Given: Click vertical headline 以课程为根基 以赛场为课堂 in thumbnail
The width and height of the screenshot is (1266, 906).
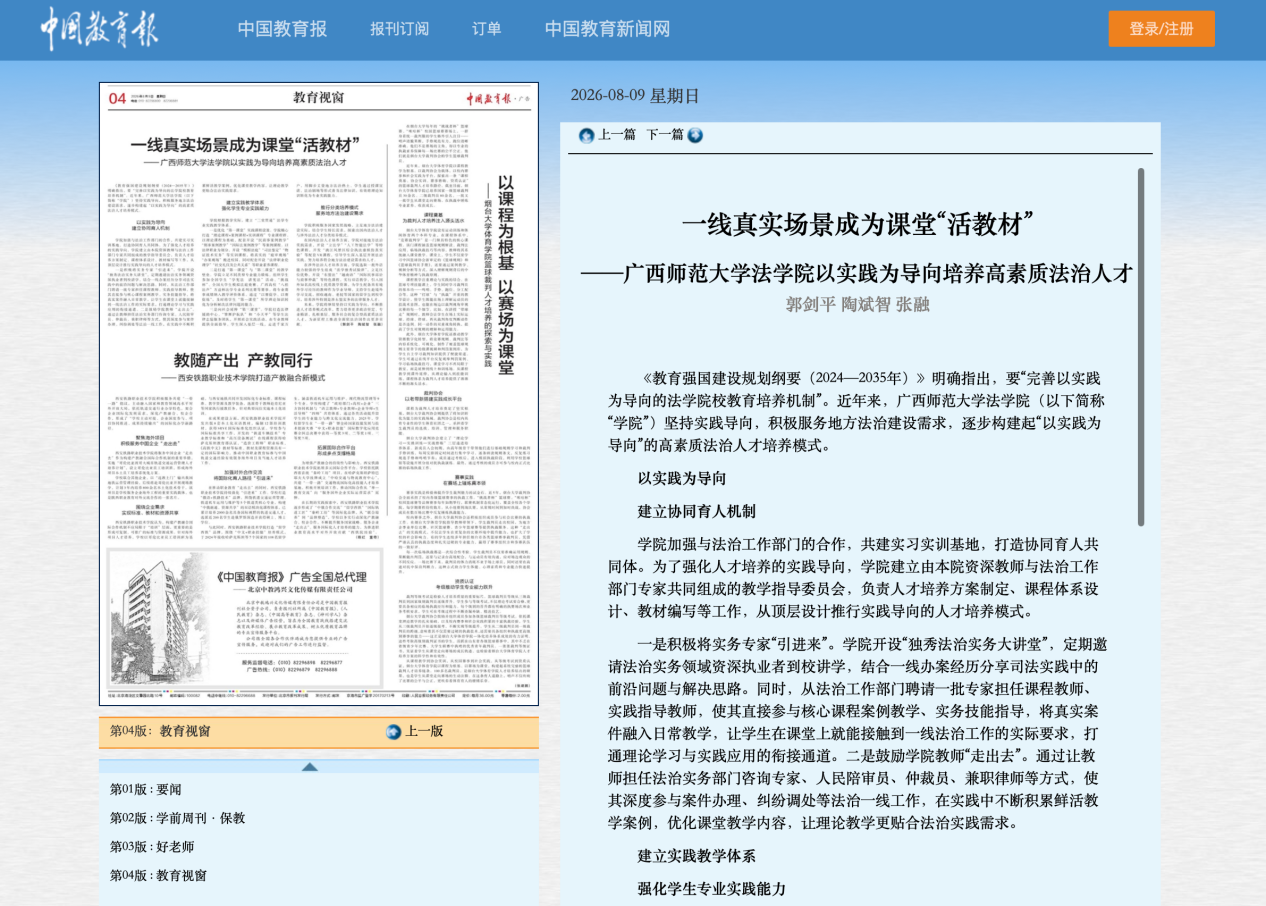Looking at the screenshot, I should tap(506, 275).
